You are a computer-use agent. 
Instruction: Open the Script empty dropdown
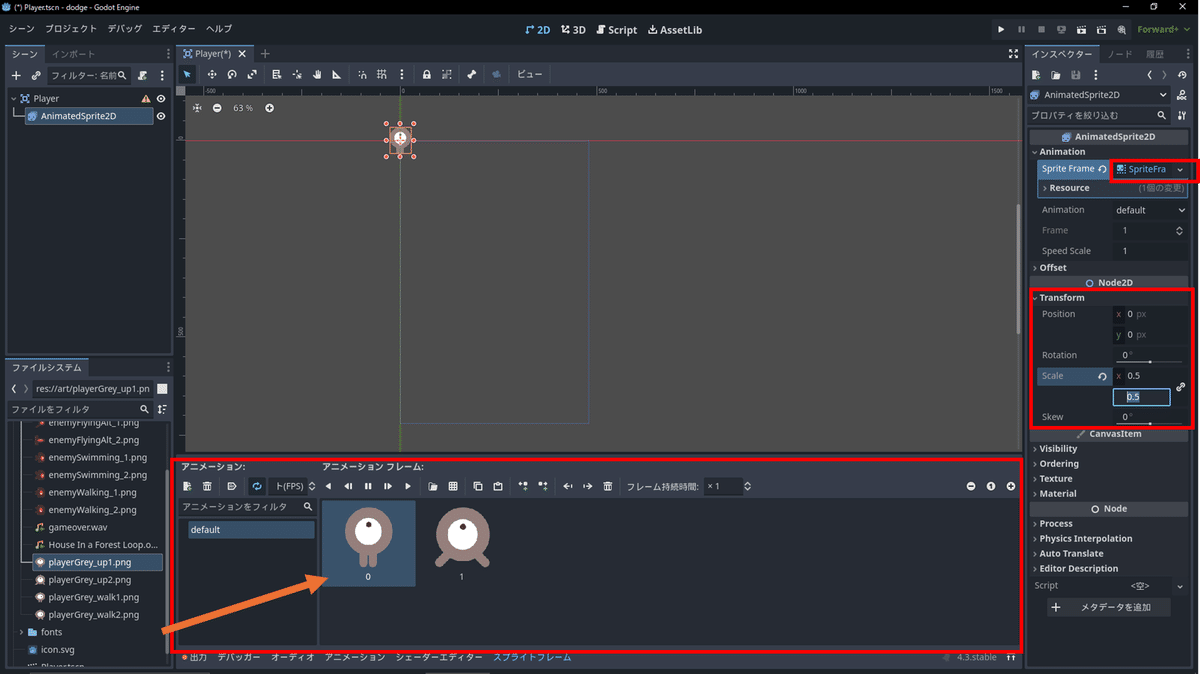click(x=1150, y=586)
